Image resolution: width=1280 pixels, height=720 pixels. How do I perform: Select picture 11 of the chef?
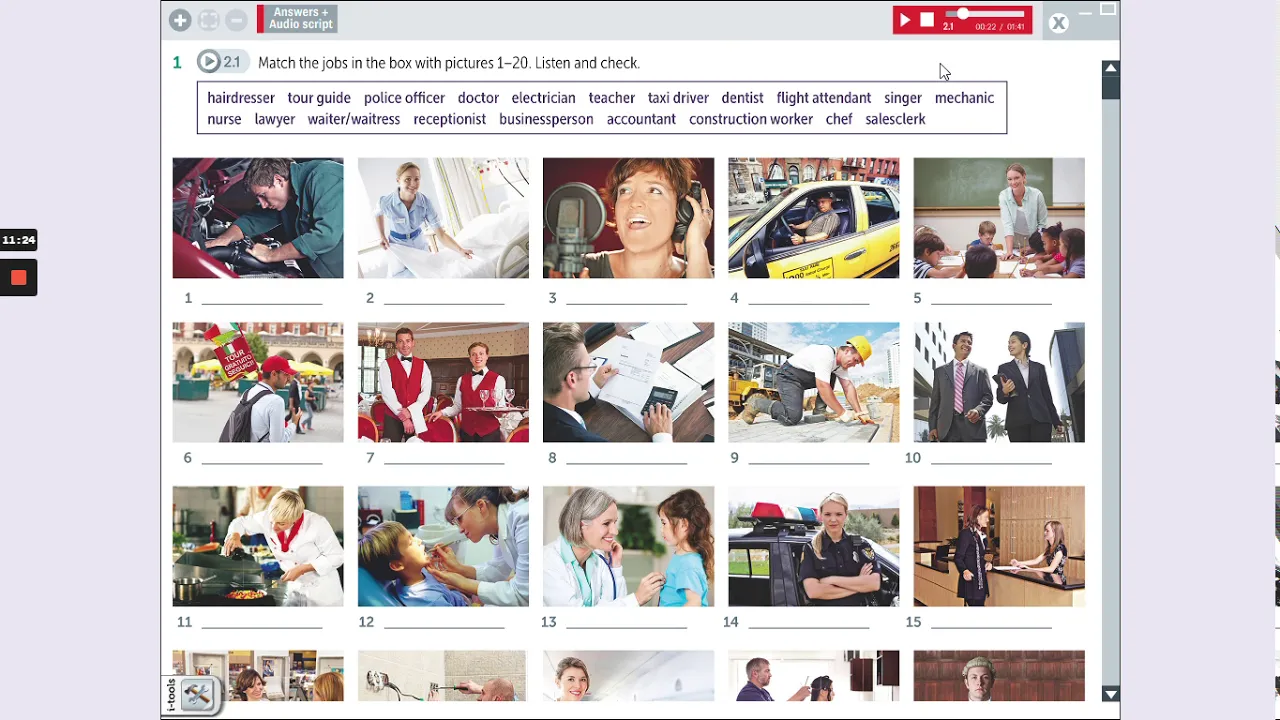coord(258,546)
